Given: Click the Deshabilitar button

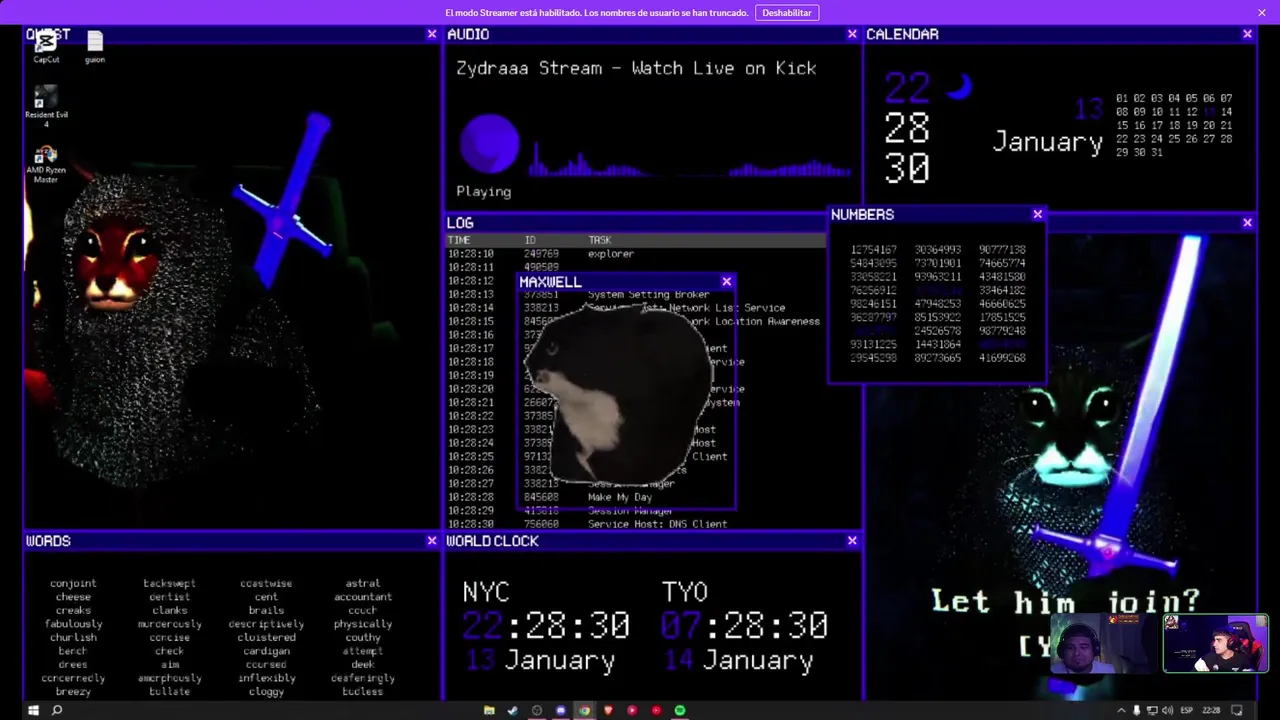Looking at the screenshot, I should (x=787, y=13).
